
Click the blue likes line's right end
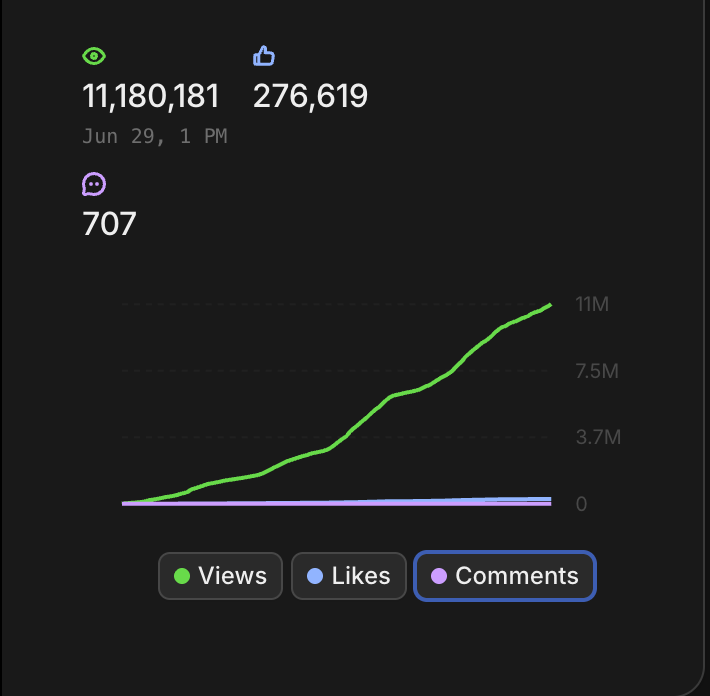tap(549, 498)
